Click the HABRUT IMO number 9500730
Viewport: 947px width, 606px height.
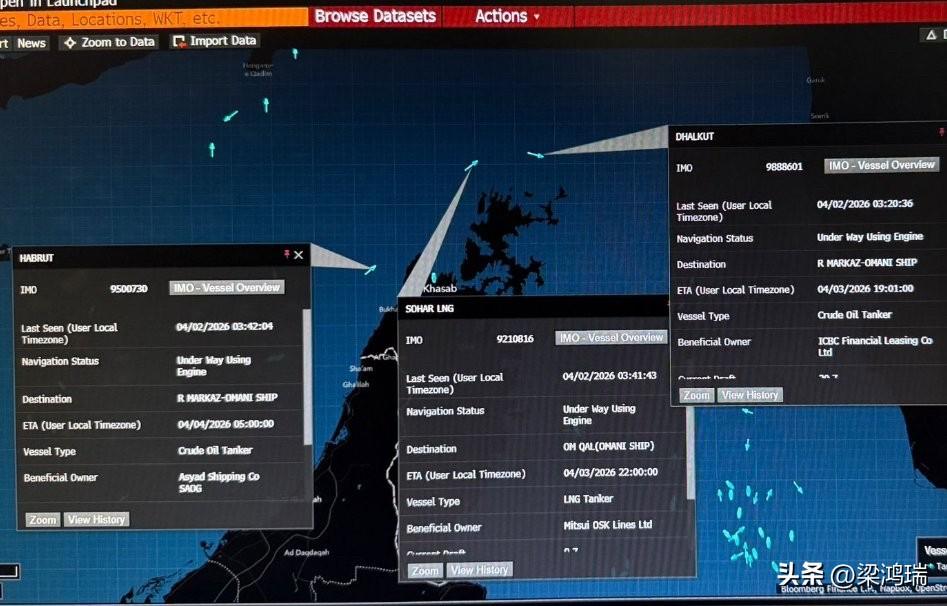coord(129,289)
